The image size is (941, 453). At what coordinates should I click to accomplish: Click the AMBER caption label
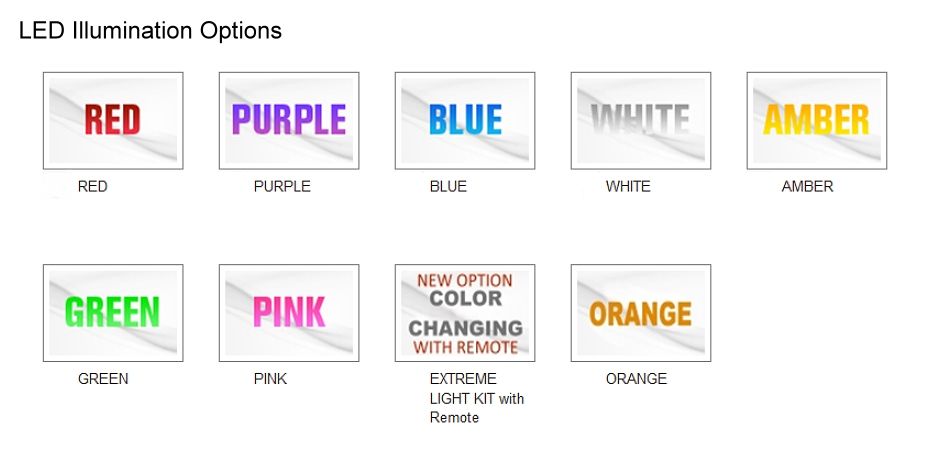(807, 187)
